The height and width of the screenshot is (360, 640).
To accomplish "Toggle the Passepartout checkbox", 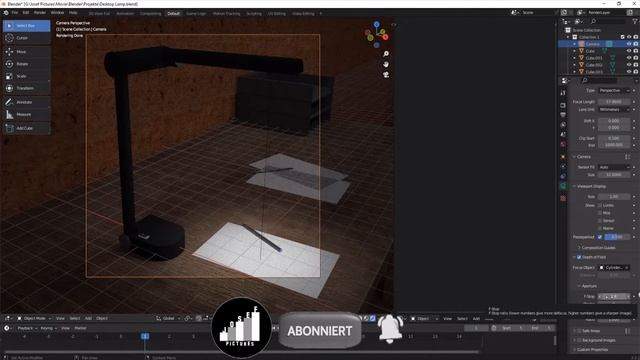I will [600, 237].
